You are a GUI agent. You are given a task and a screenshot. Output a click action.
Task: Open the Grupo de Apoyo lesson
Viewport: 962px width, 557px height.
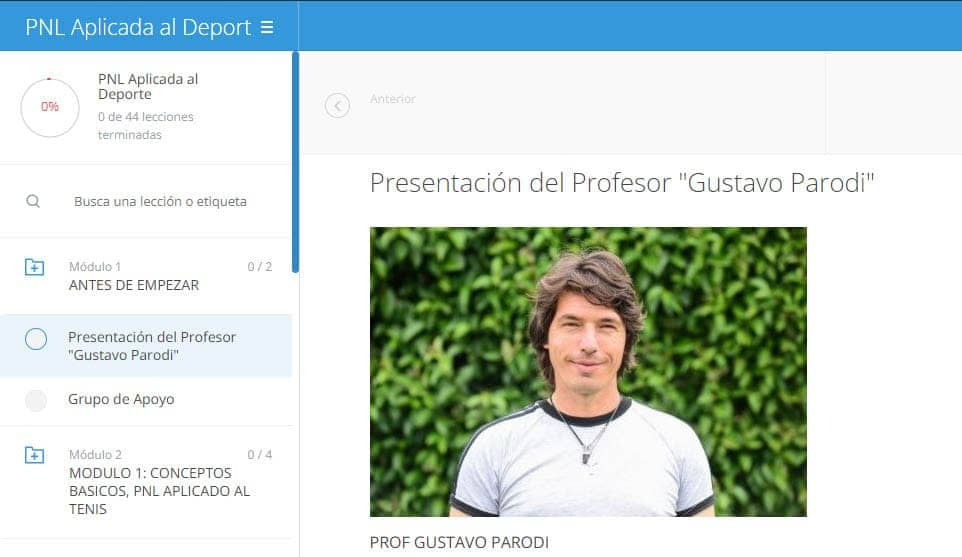click(x=121, y=399)
